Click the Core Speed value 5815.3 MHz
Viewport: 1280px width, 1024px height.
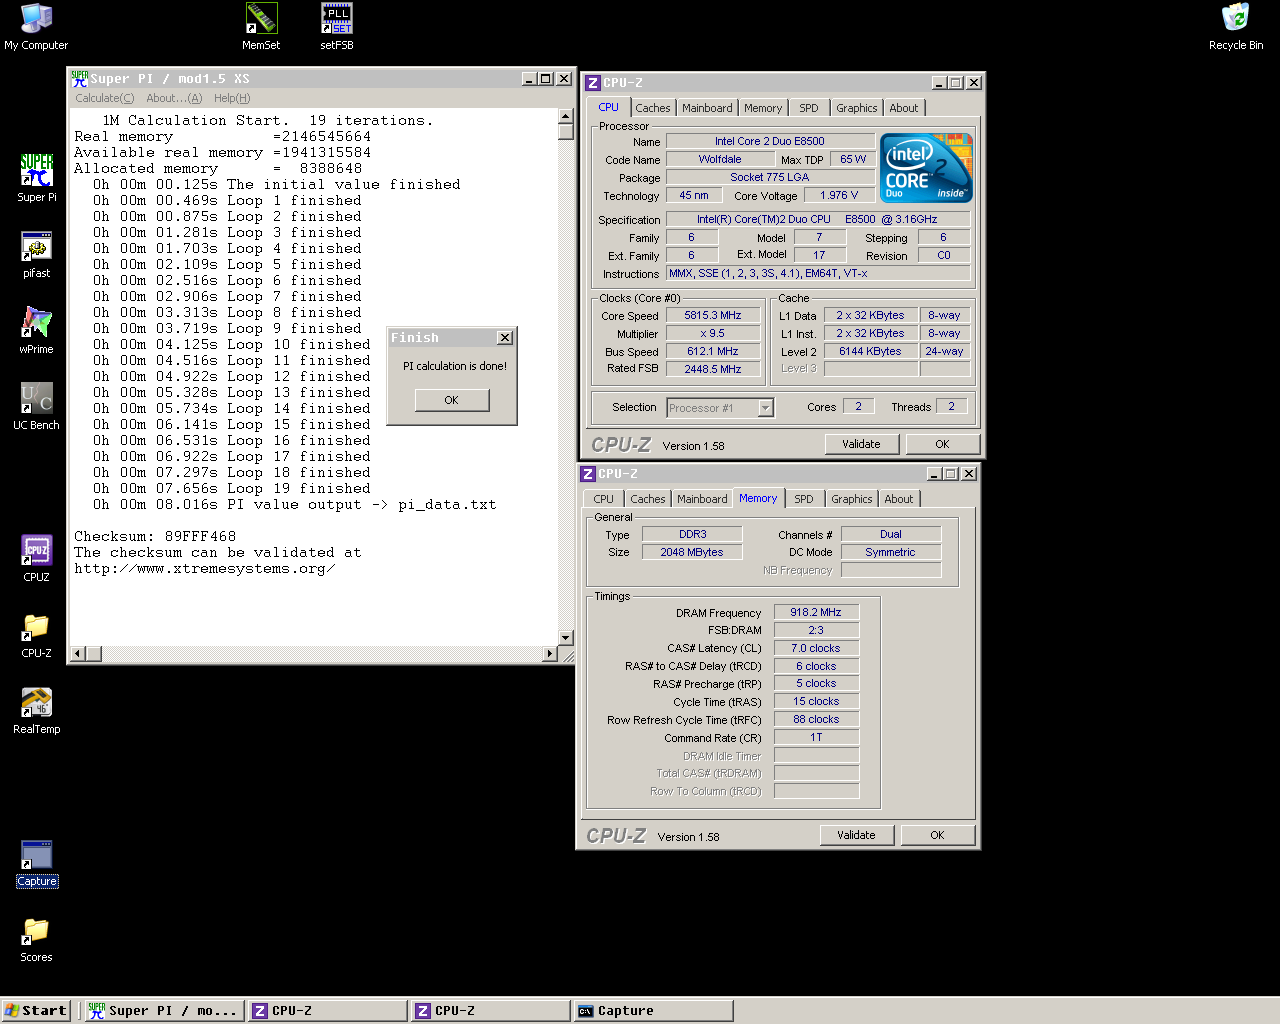(713, 315)
